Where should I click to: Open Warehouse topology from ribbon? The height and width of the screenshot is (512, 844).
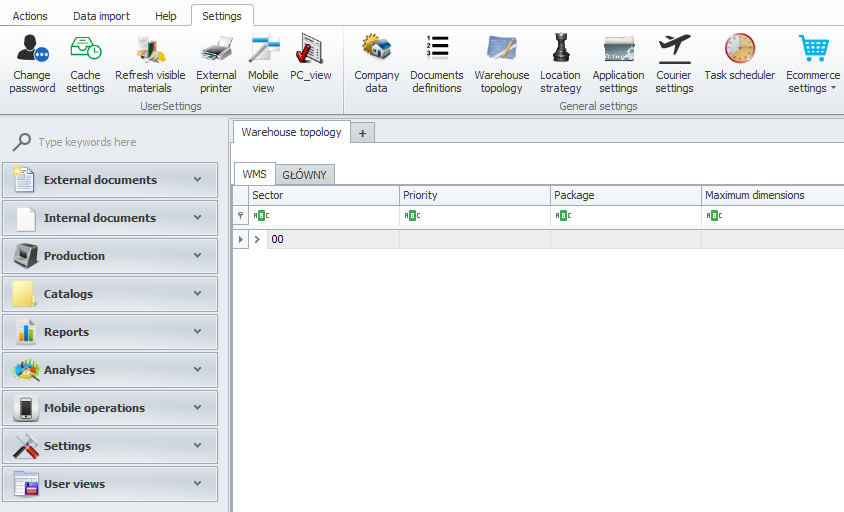[502, 63]
